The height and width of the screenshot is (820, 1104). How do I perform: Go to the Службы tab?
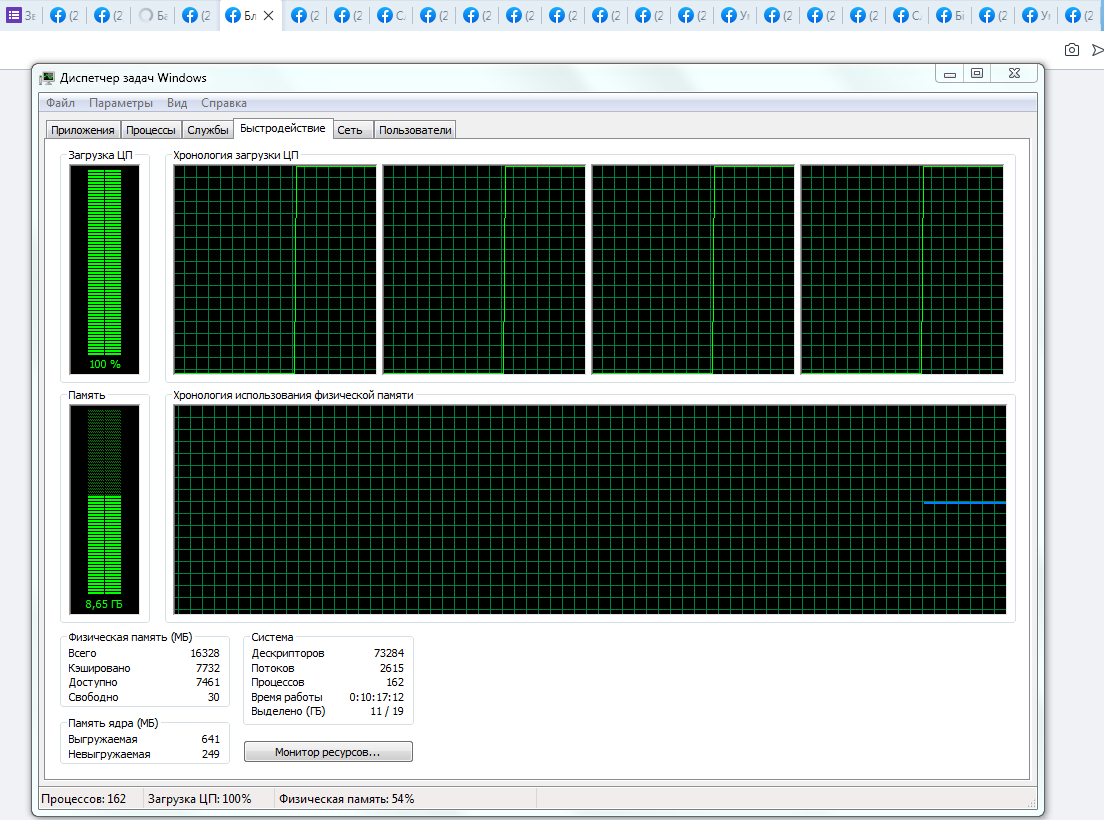point(208,130)
